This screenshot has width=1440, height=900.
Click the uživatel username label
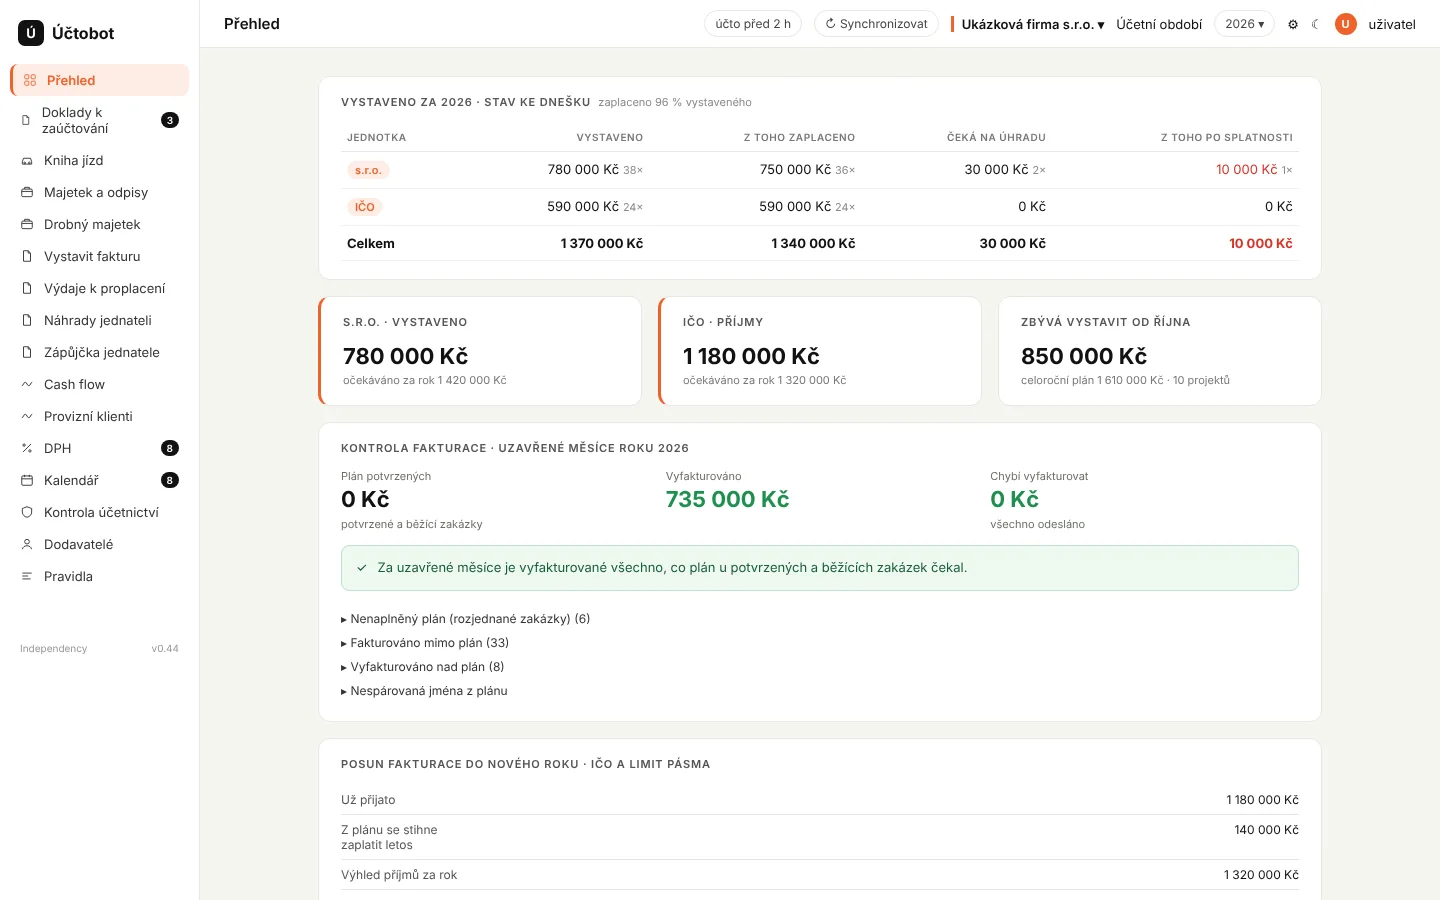coord(1392,24)
